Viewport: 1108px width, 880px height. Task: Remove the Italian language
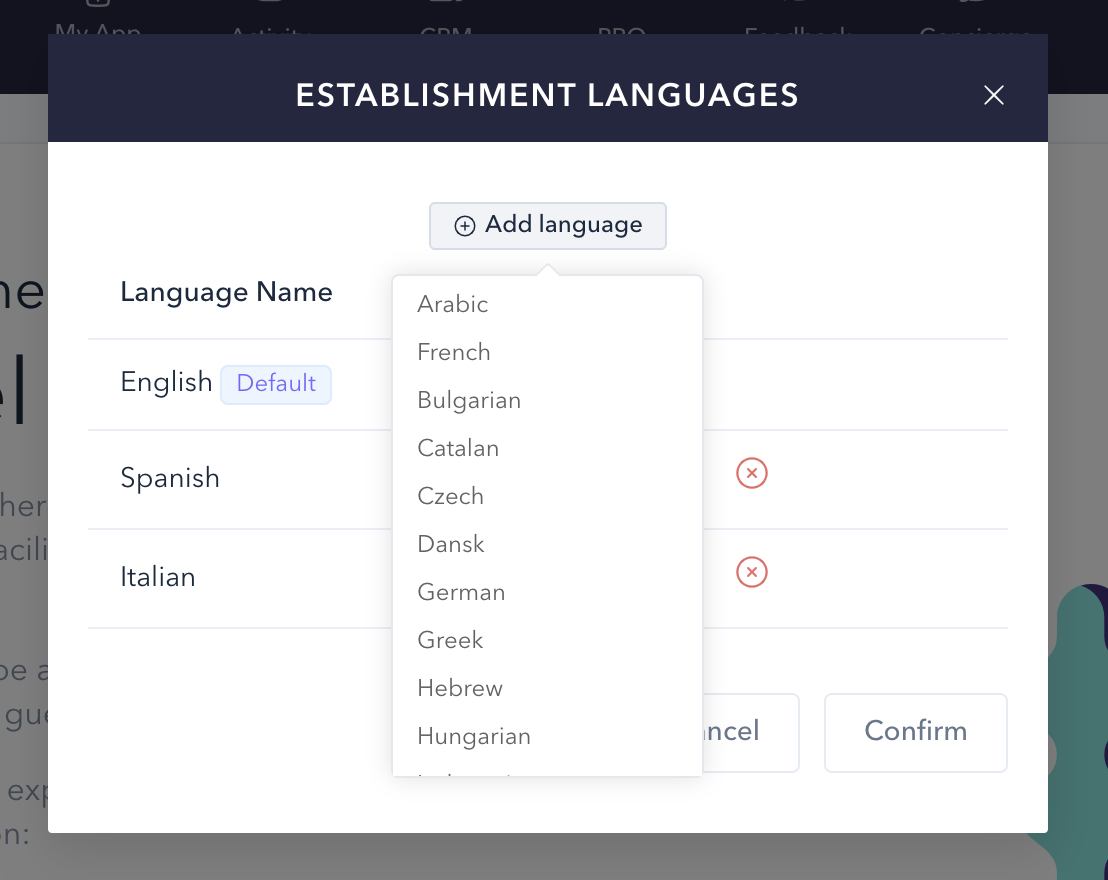(x=752, y=572)
